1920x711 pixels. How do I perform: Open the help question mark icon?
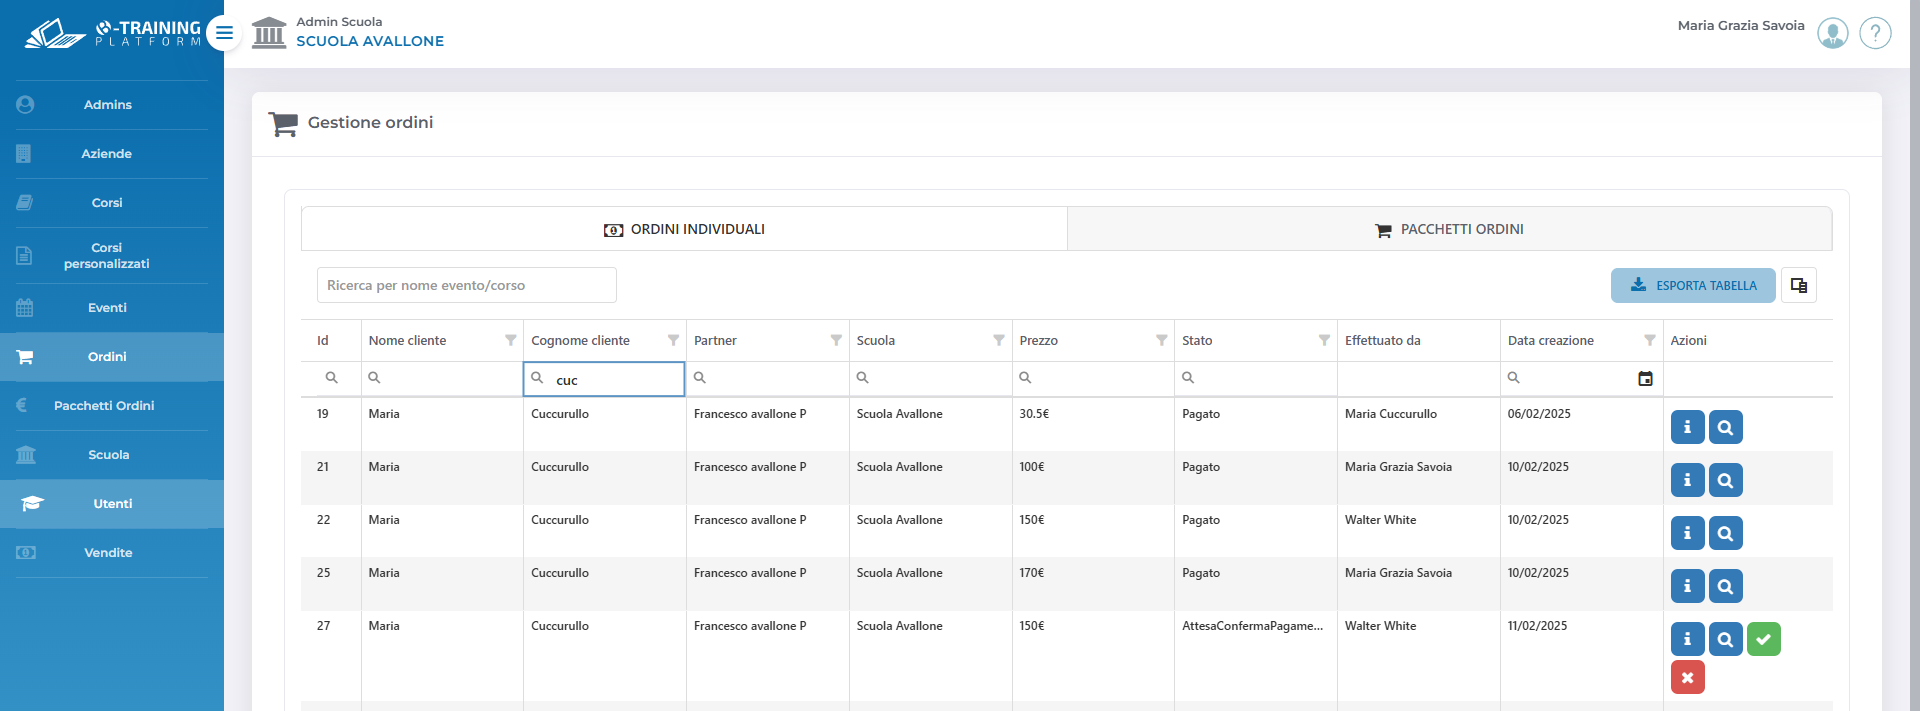(1875, 33)
